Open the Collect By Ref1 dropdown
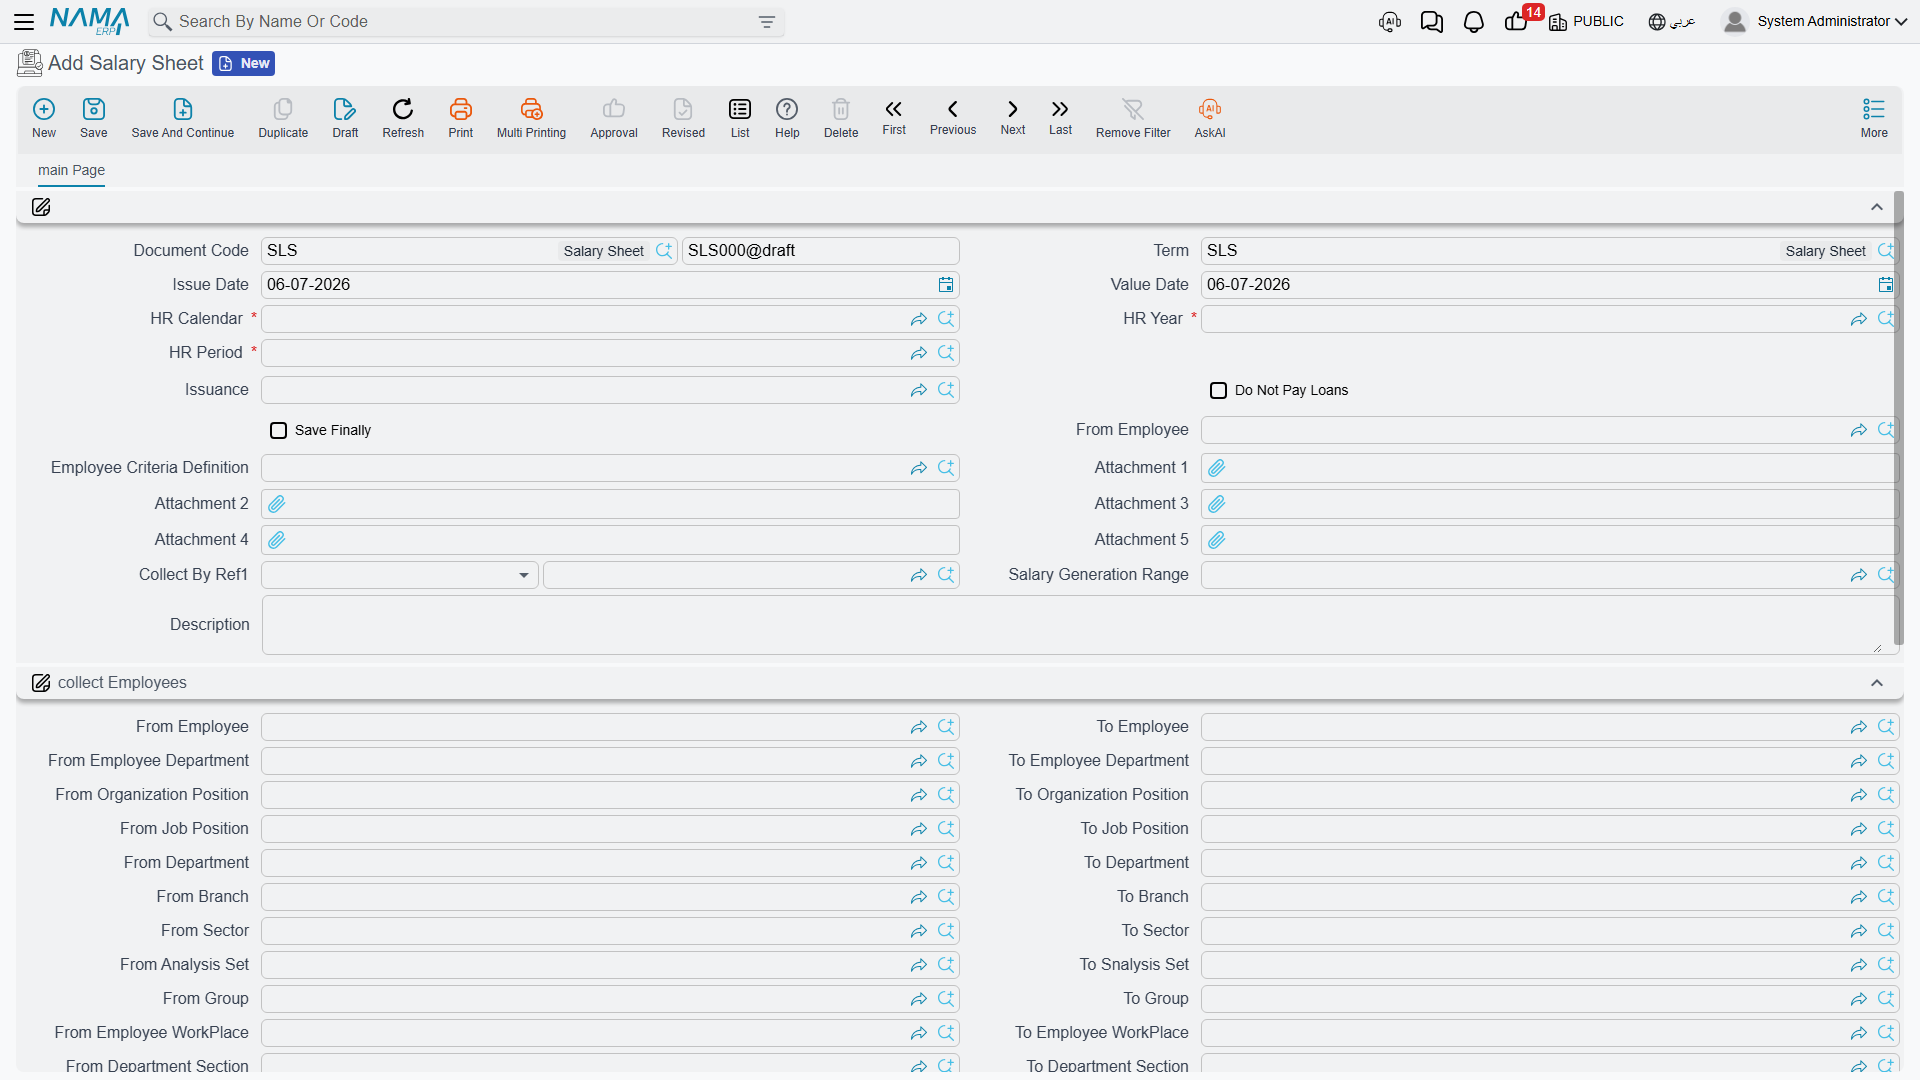Viewport: 1920px width, 1080px height. point(400,575)
